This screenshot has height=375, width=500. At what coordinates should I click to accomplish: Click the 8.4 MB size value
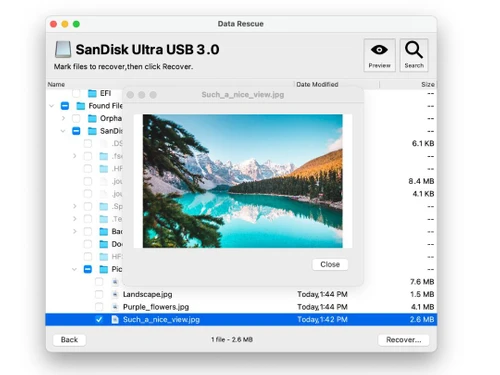[421, 181]
